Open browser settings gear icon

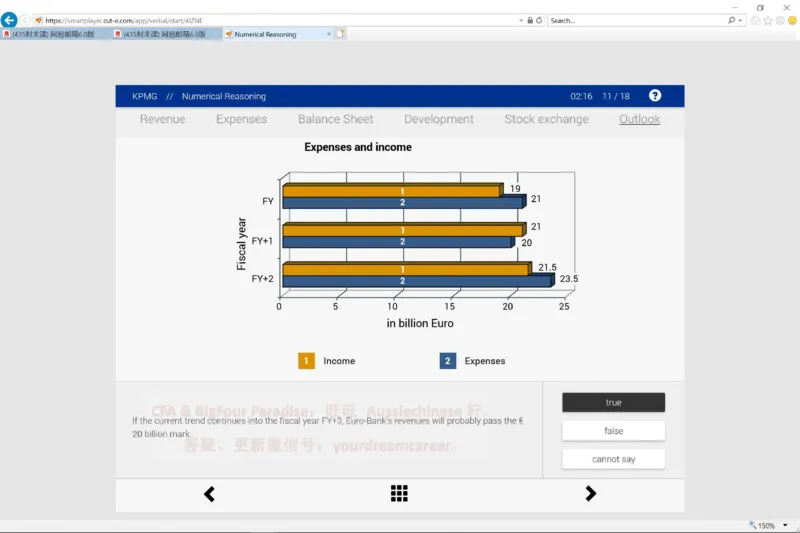[x=779, y=20]
